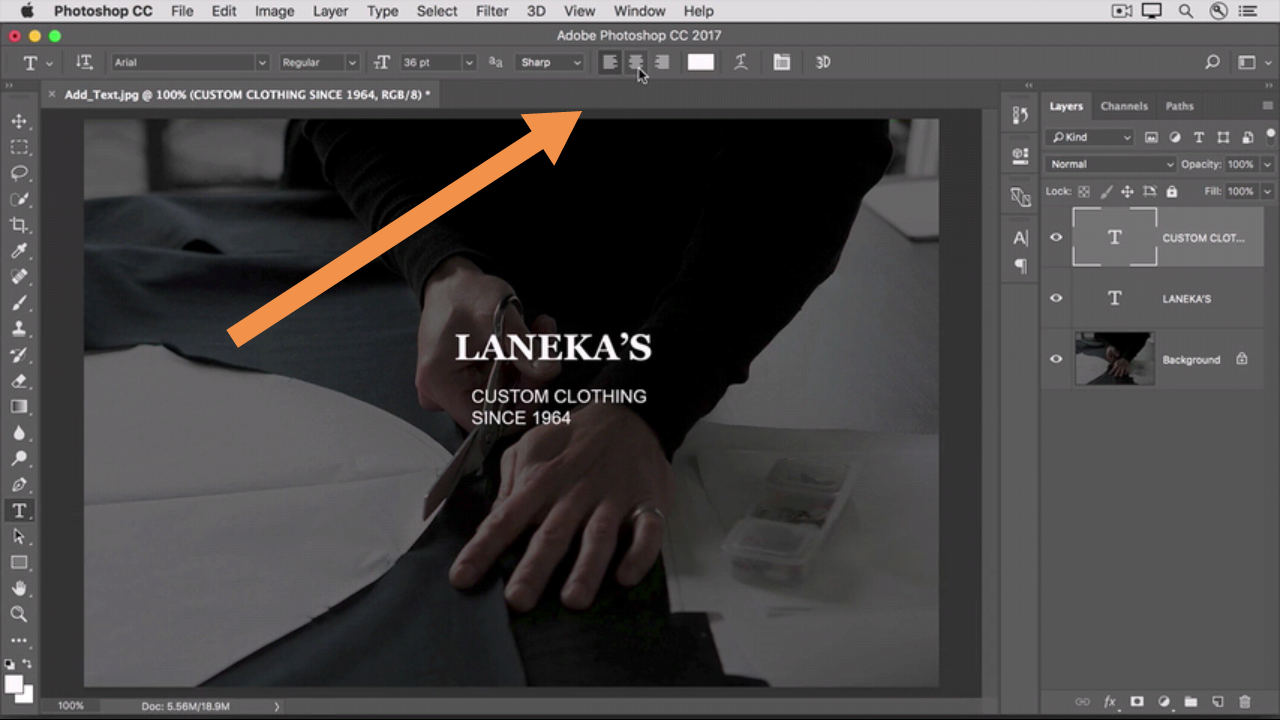The height and width of the screenshot is (720, 1280).
Task: Open the Arial font family dropdown
Action: (x=190, y=62)
